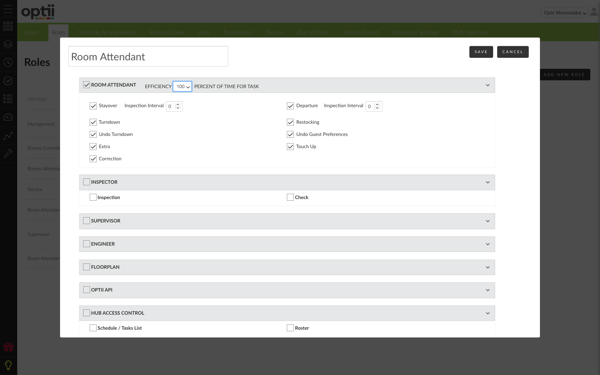
Task: Click the Room Attendant role name field
Action: 148,57
